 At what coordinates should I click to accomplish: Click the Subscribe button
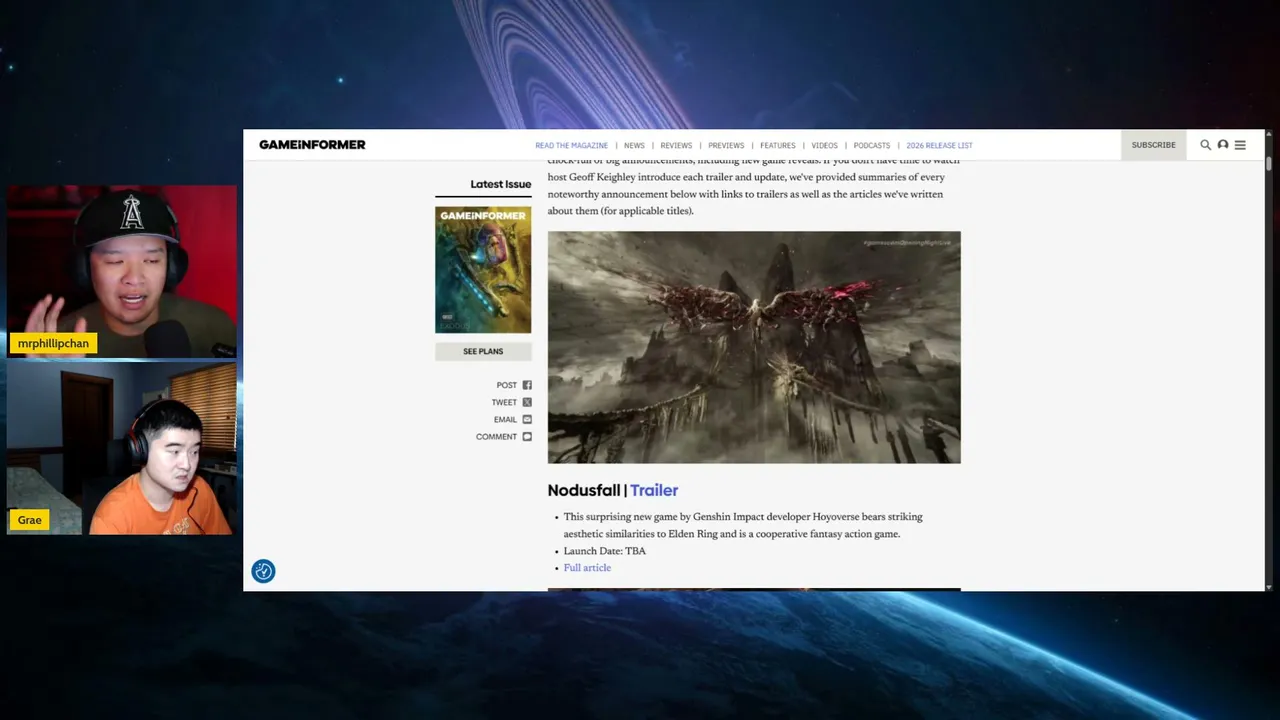[1153, 145]
